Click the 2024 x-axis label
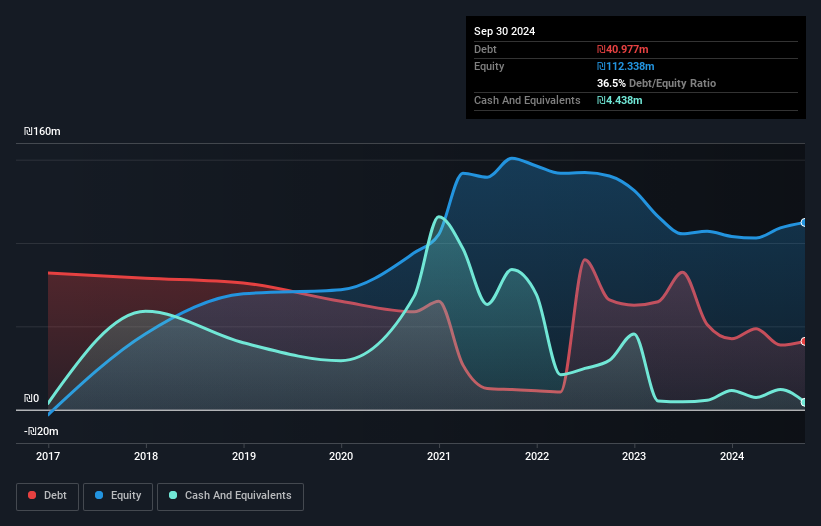The image size is (821, 526). [732, 456]
